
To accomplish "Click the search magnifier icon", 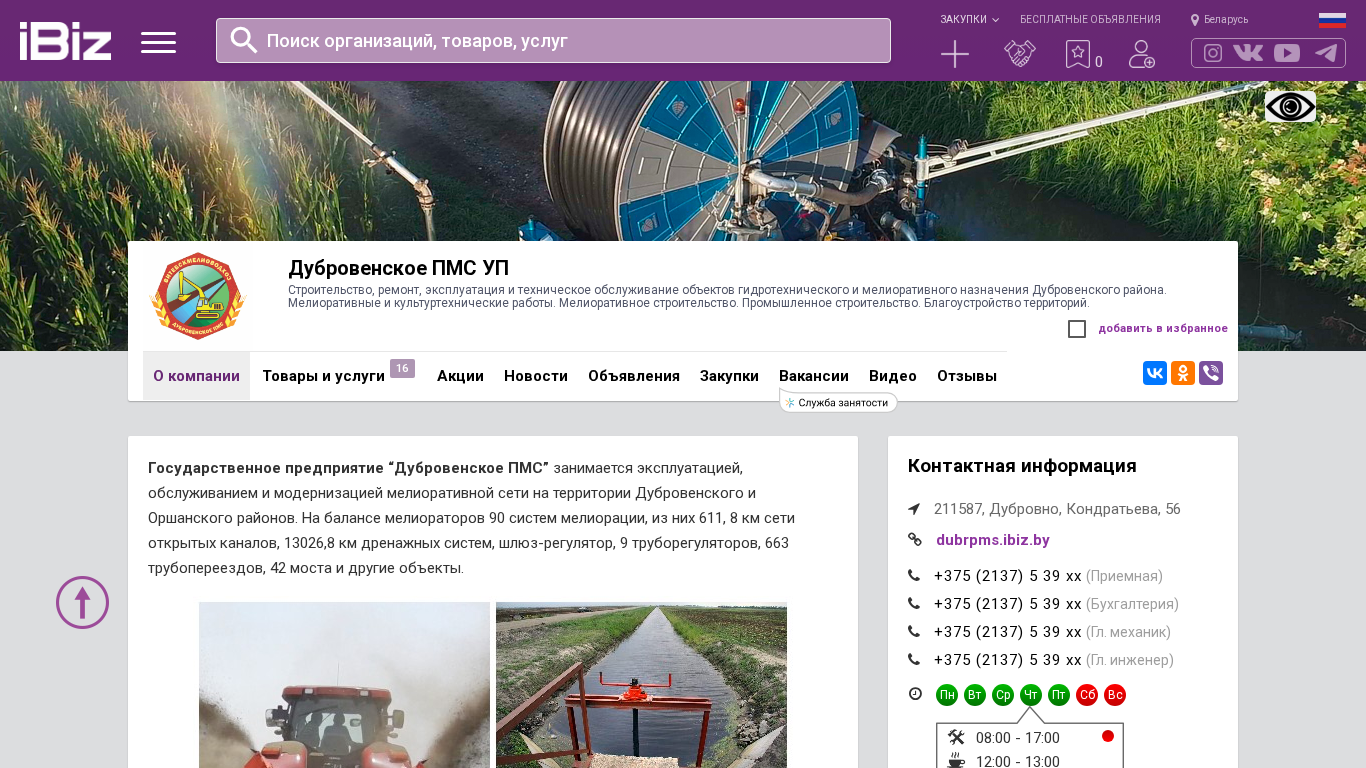I will pos(244,40).
